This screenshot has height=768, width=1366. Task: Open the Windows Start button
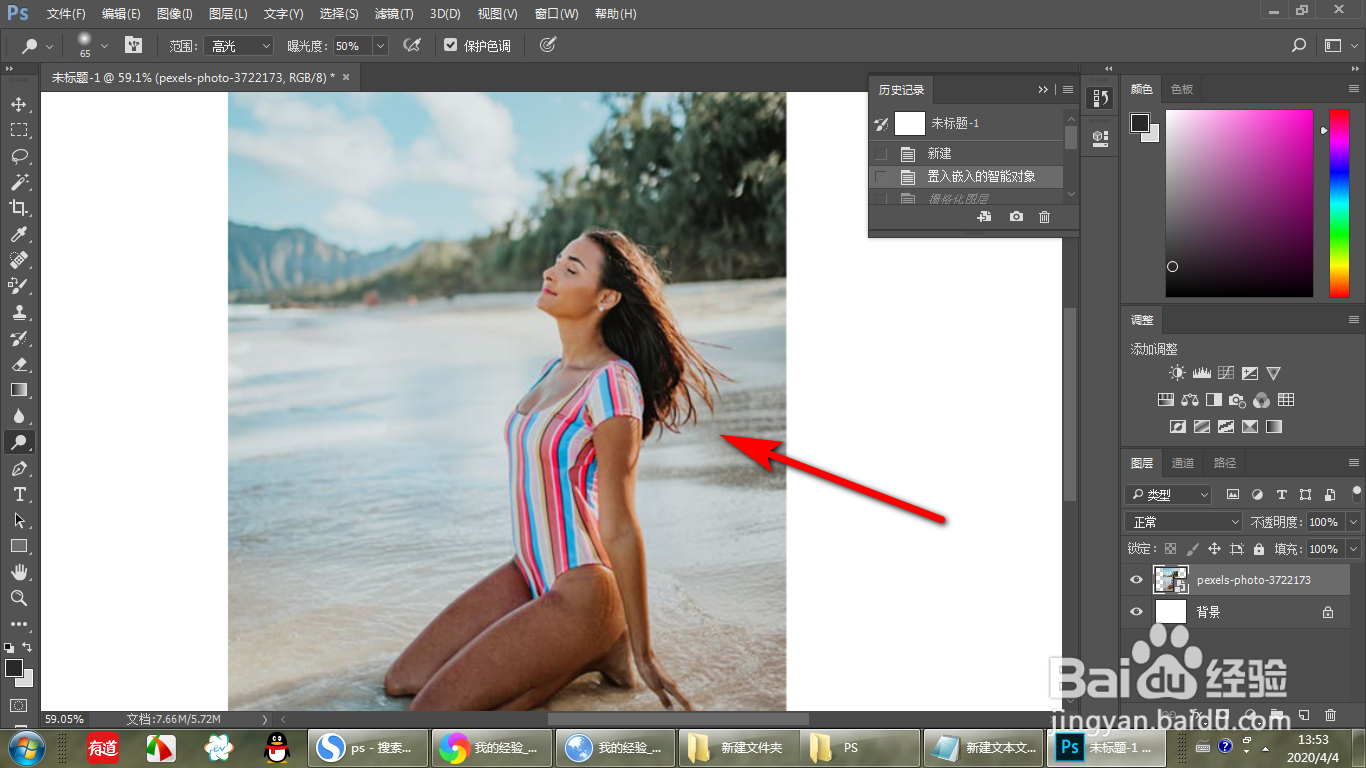click(x=26, y=748)
